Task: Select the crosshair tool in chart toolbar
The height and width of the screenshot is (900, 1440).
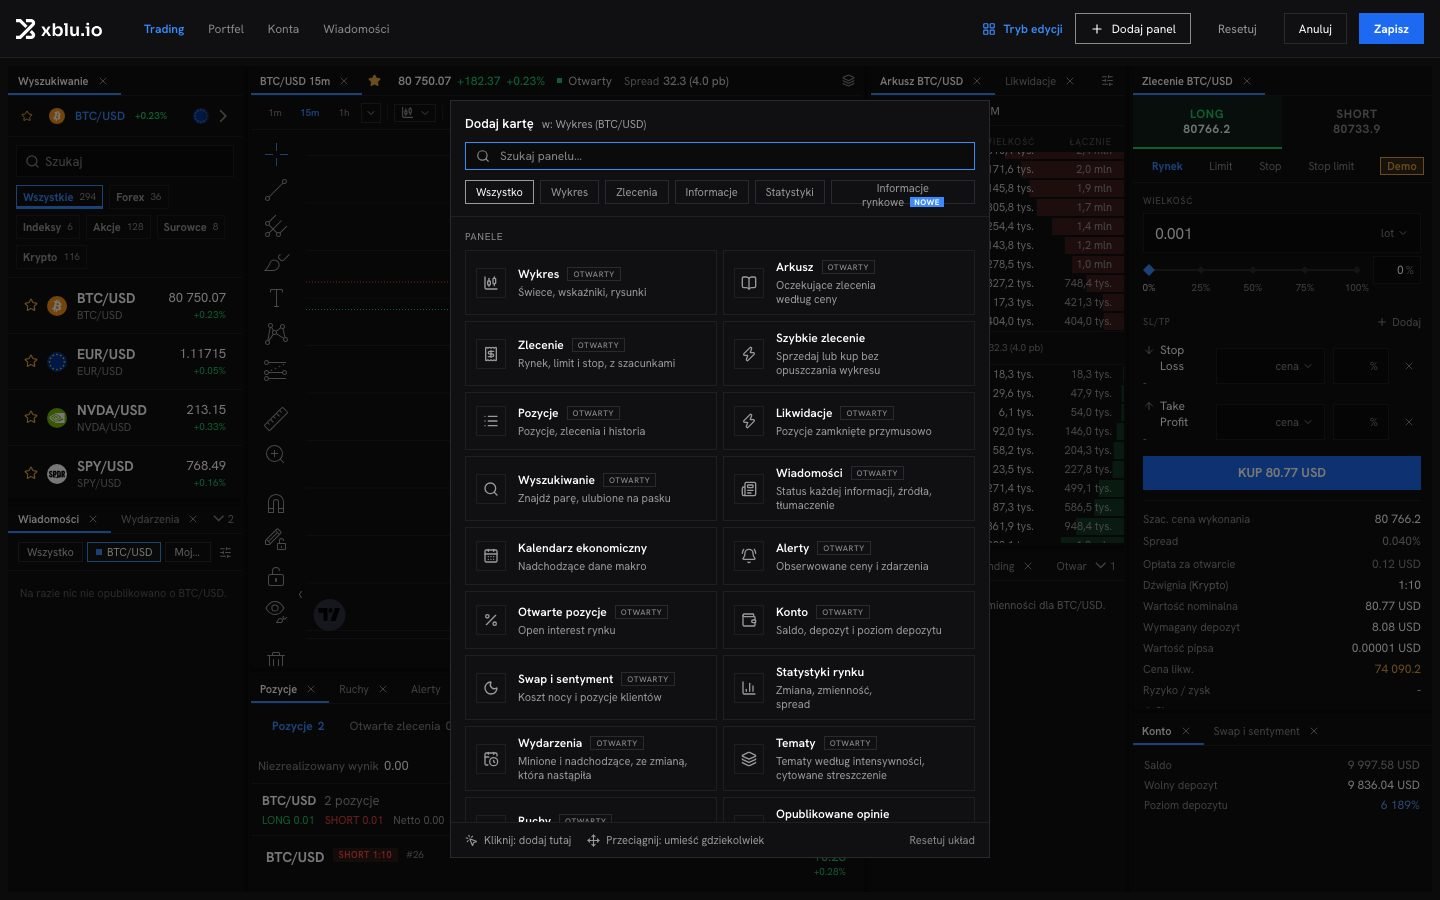Action: click(276, 153)
